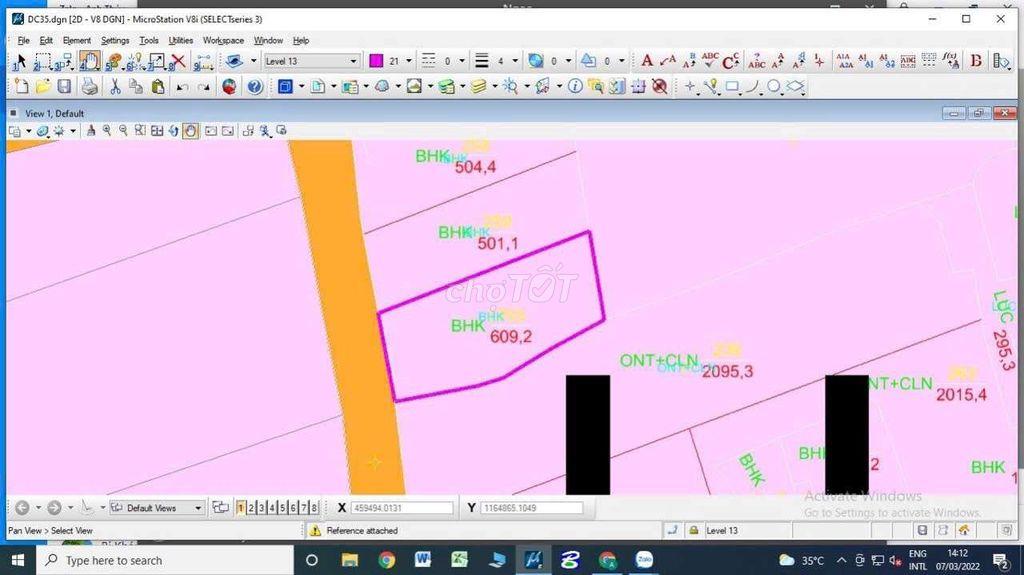
Task: Open the File menu
Action: click(24, 41)
